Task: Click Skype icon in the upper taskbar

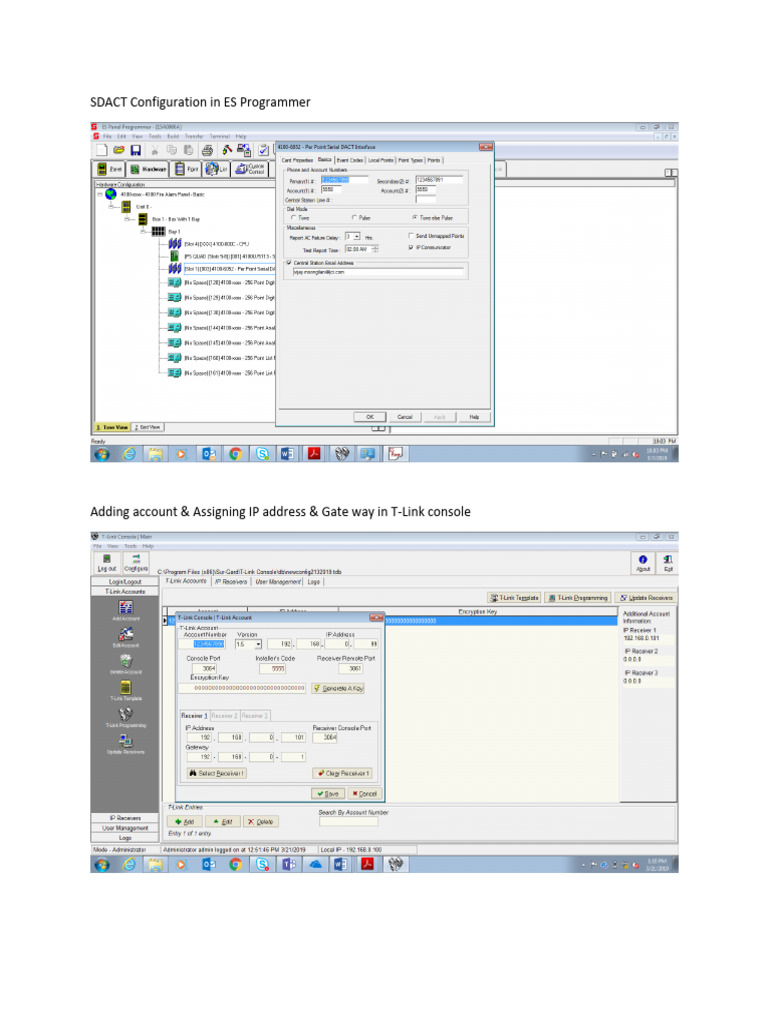Action: click(262, 454)
